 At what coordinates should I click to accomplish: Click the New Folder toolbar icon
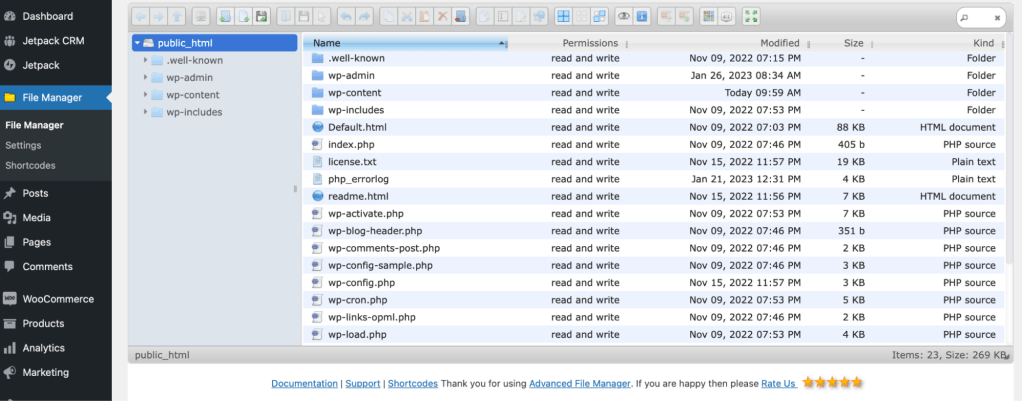click(224, 17)
